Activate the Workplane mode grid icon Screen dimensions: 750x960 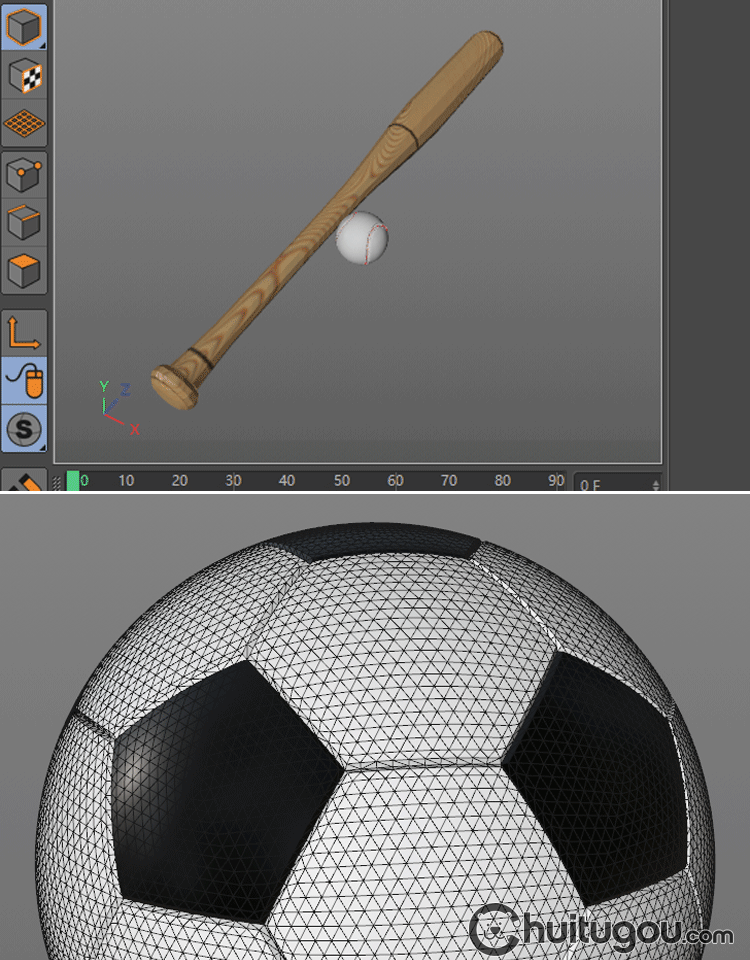24,123
